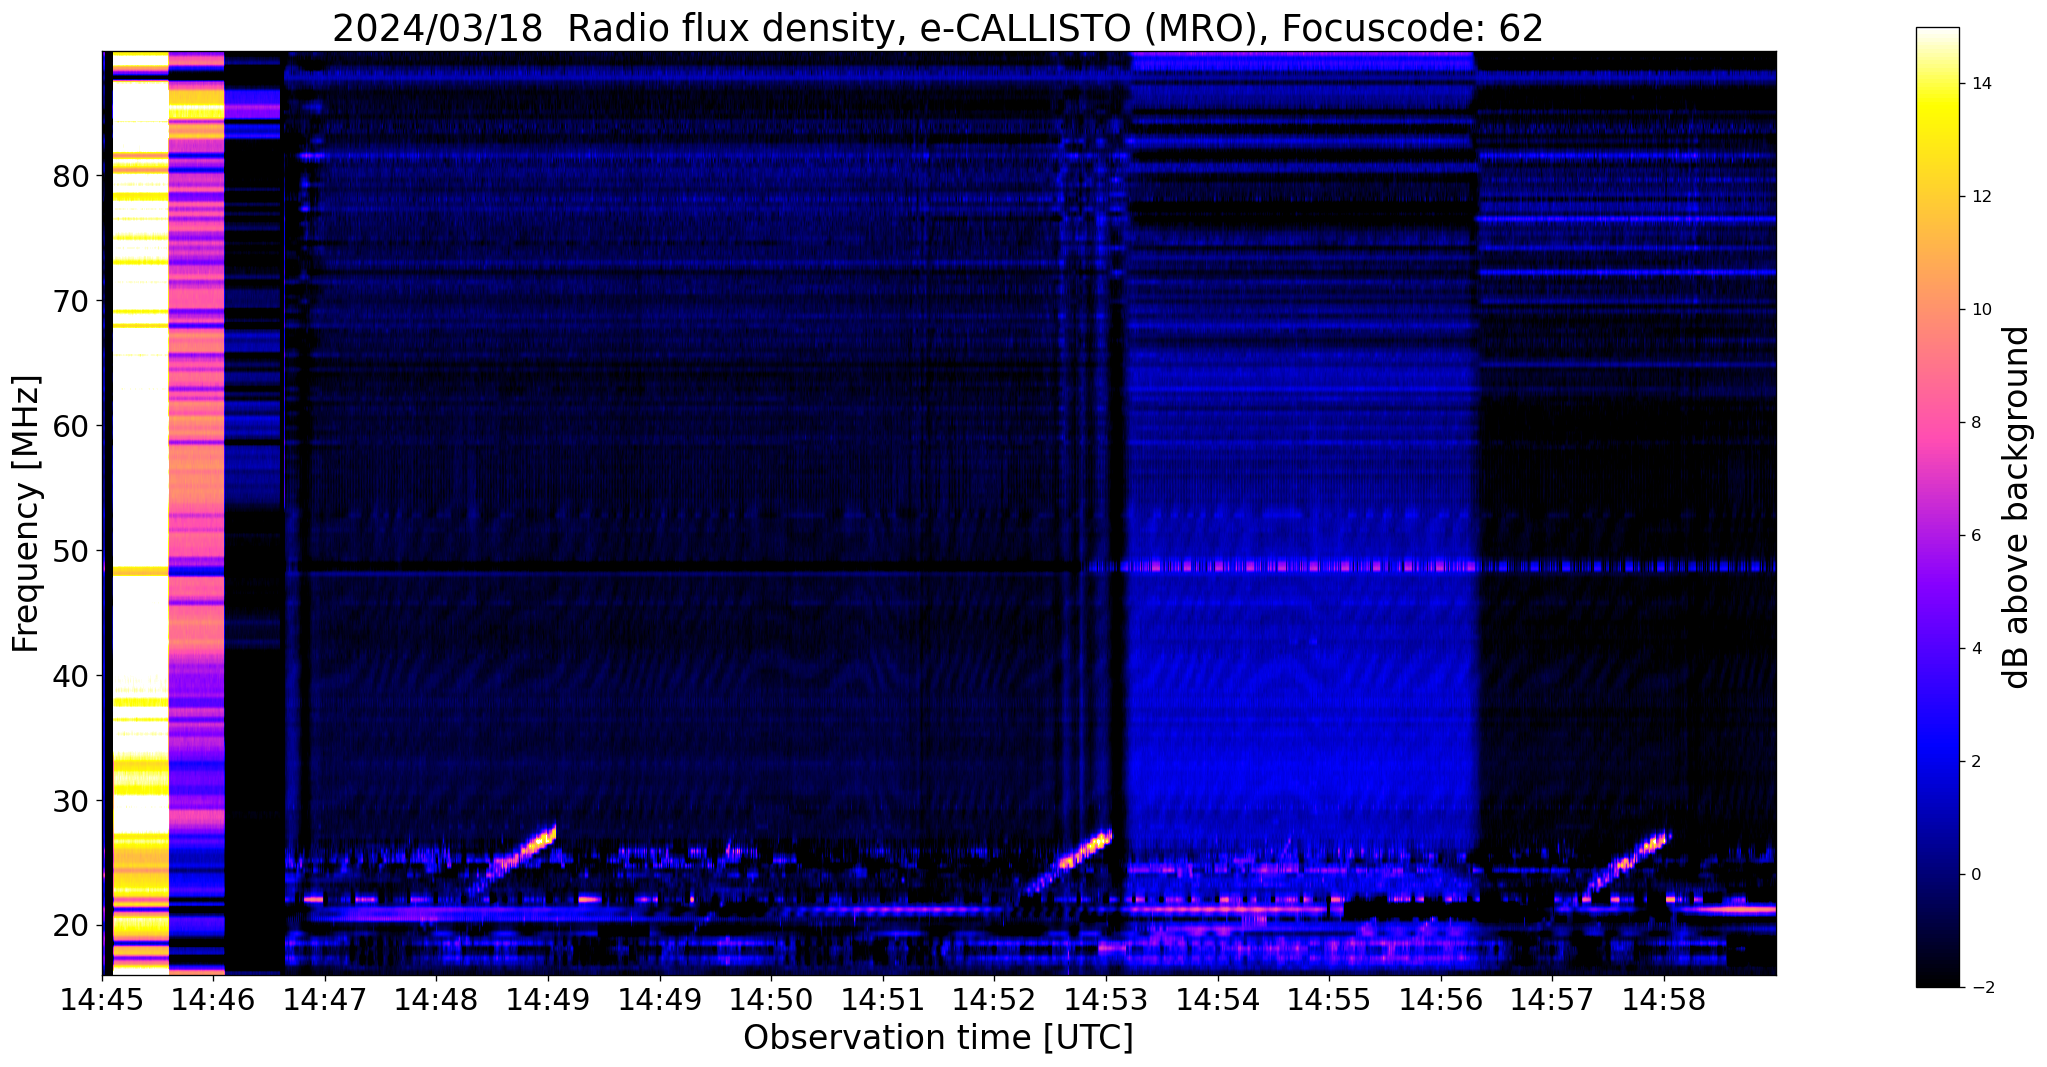Click the 60 tick on frequency axis
The image size is (2047, 1067).
coord(71,426)
